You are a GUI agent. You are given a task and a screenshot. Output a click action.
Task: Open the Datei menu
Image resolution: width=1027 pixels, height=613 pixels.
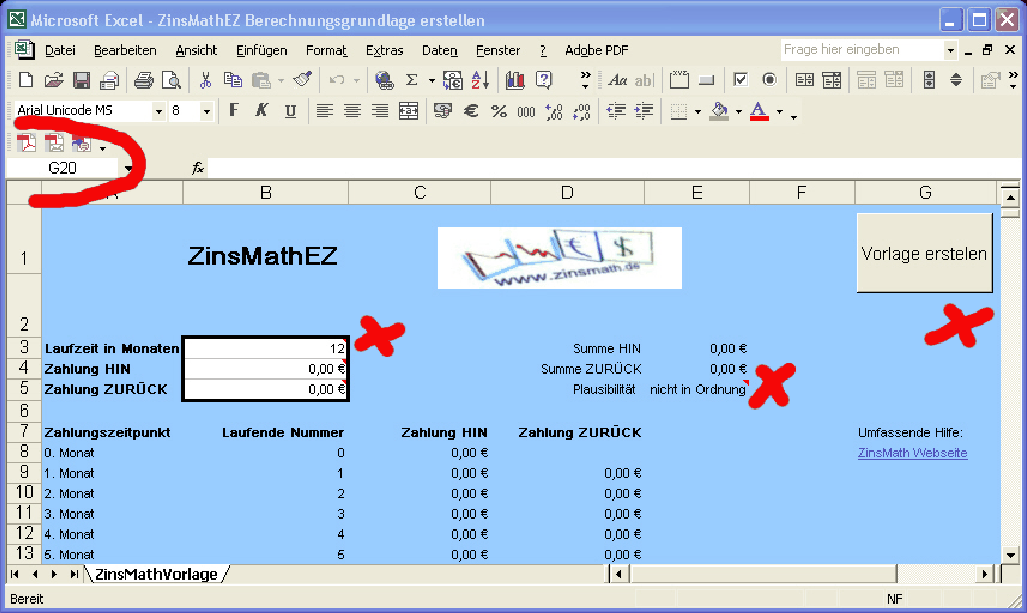60,50
